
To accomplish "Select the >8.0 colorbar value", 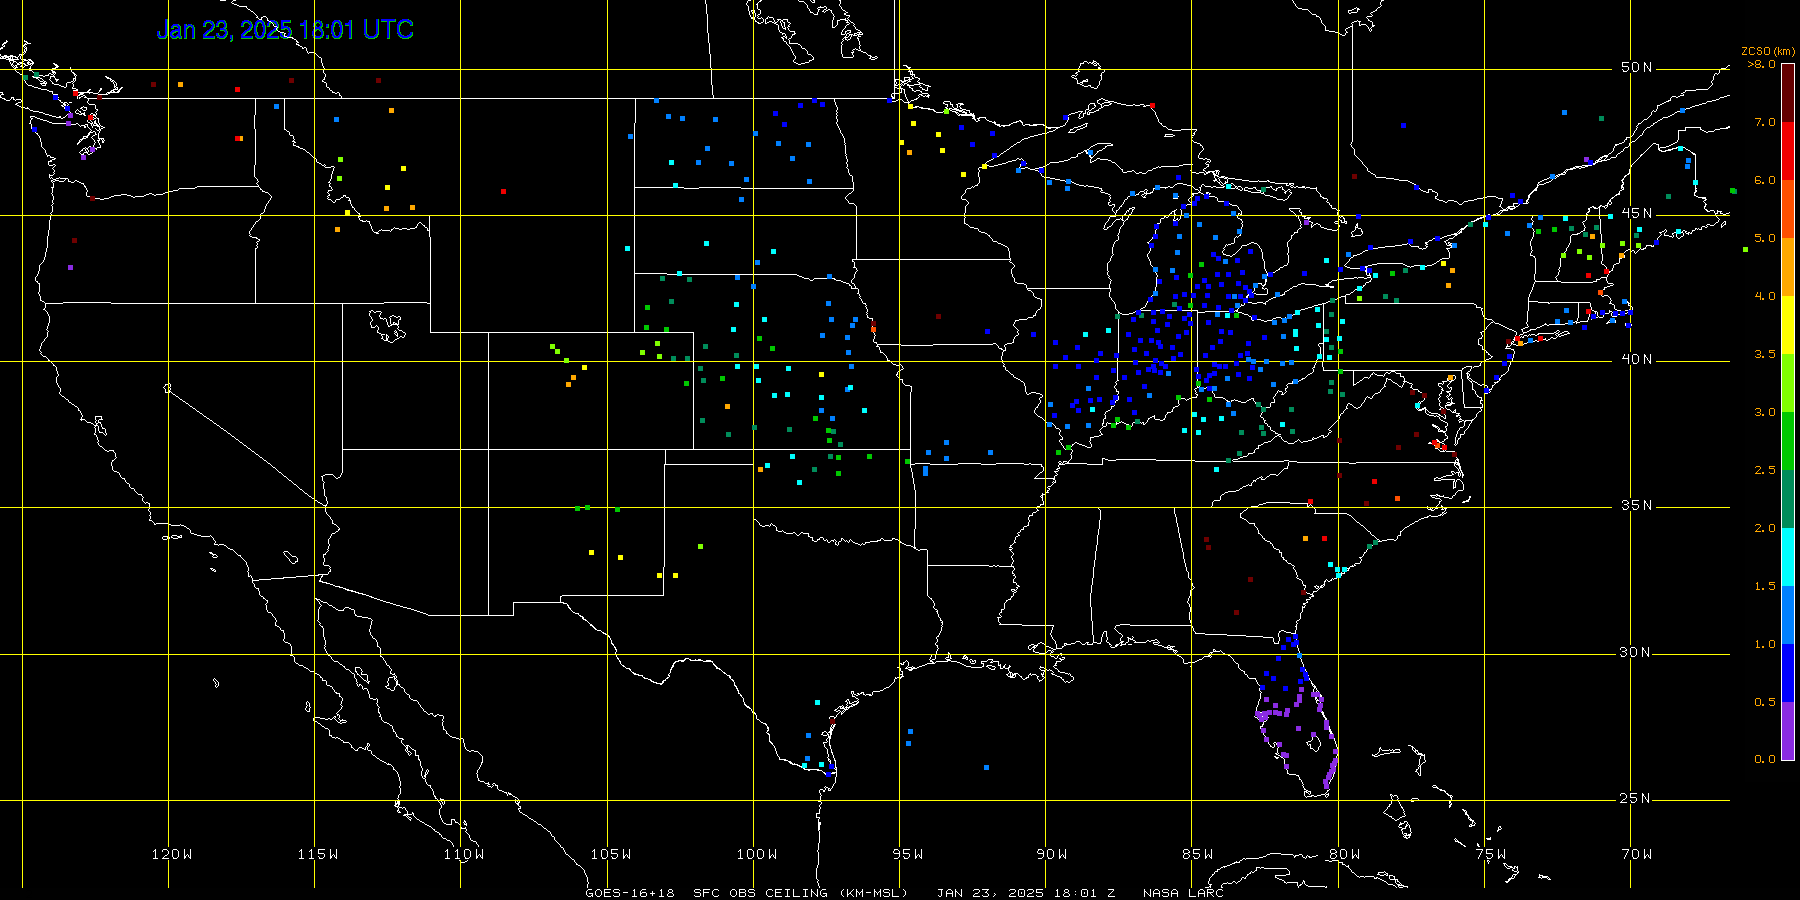I will tap(1762, 64).
